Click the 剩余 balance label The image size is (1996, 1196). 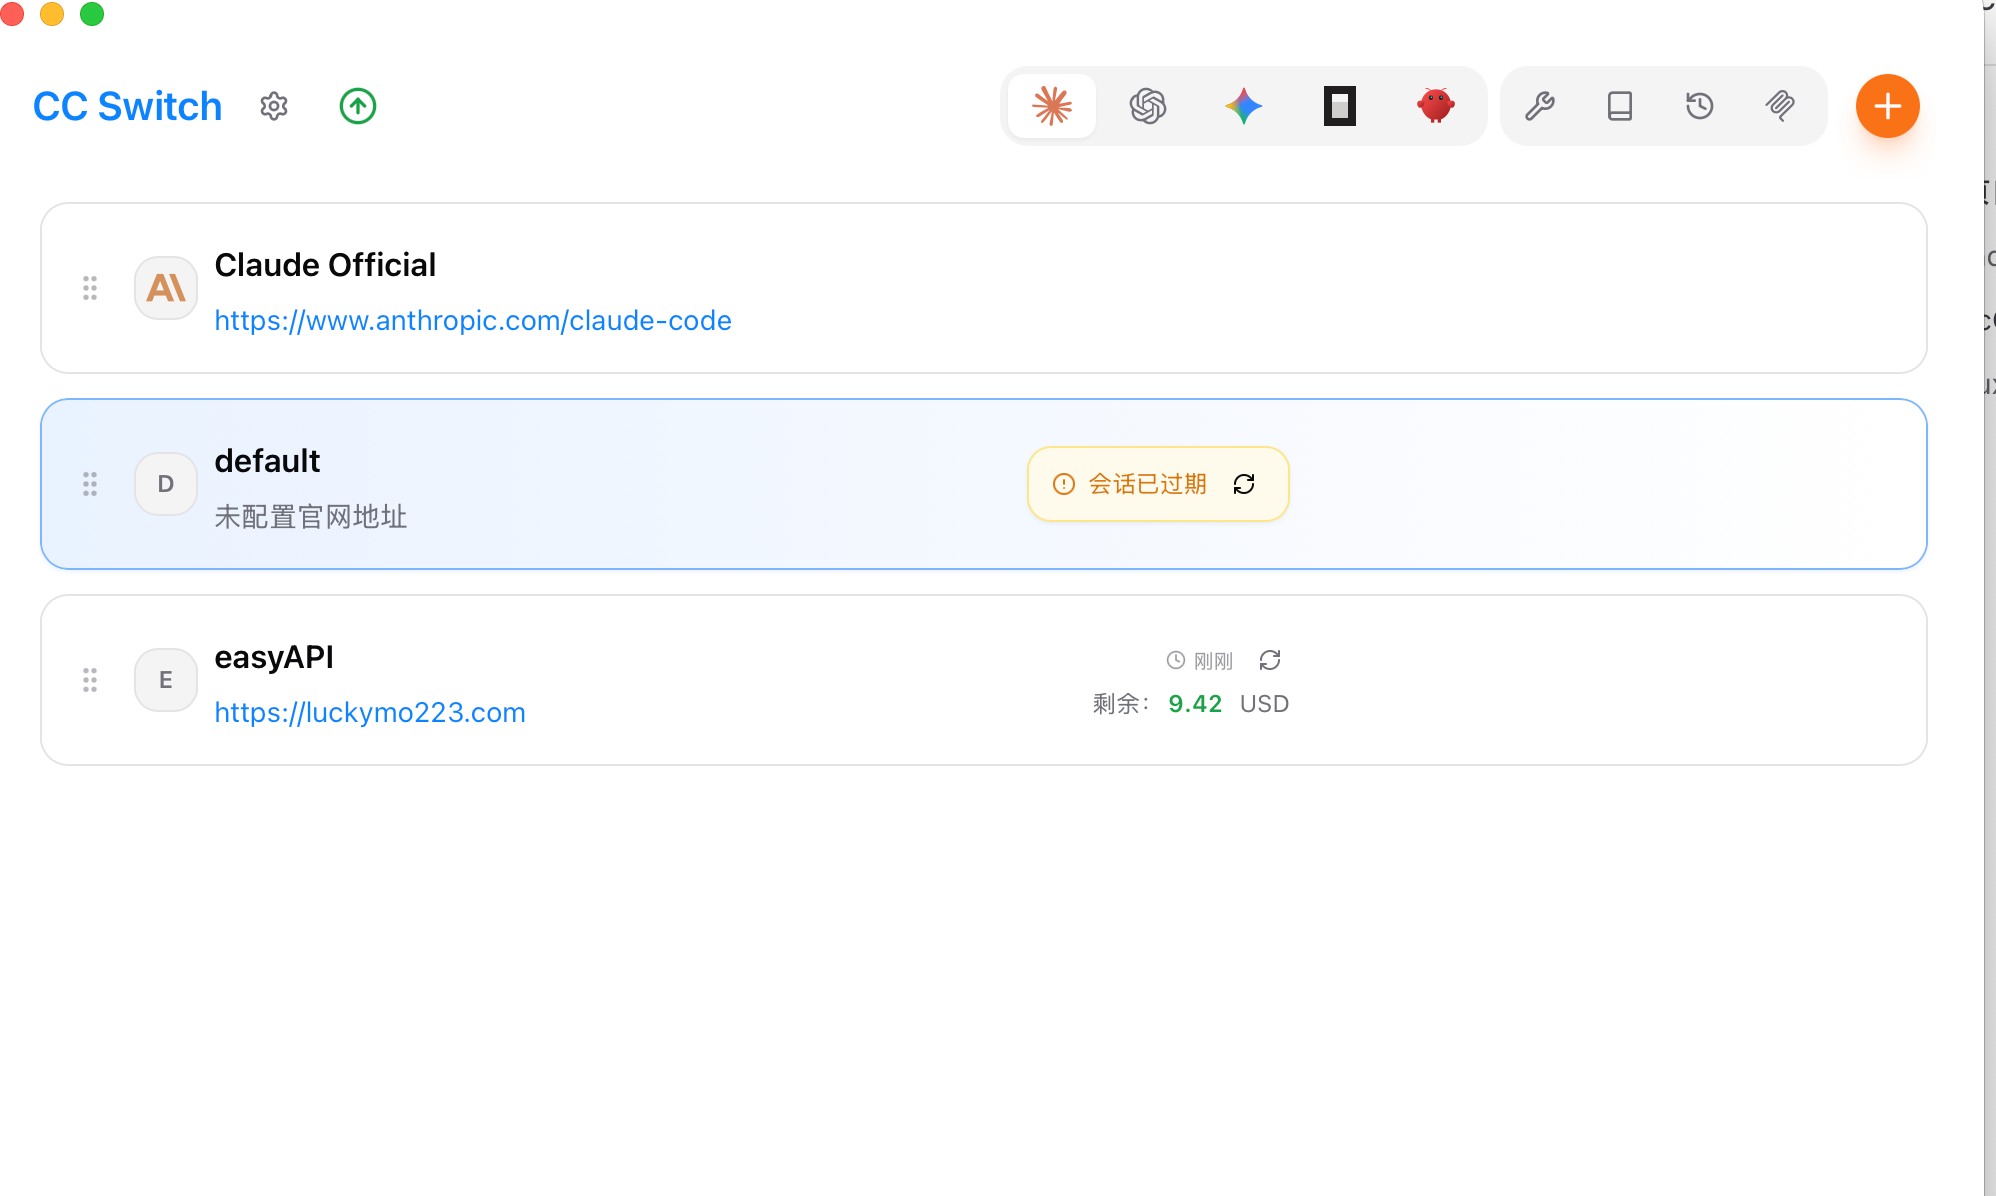click(1121, 704)
